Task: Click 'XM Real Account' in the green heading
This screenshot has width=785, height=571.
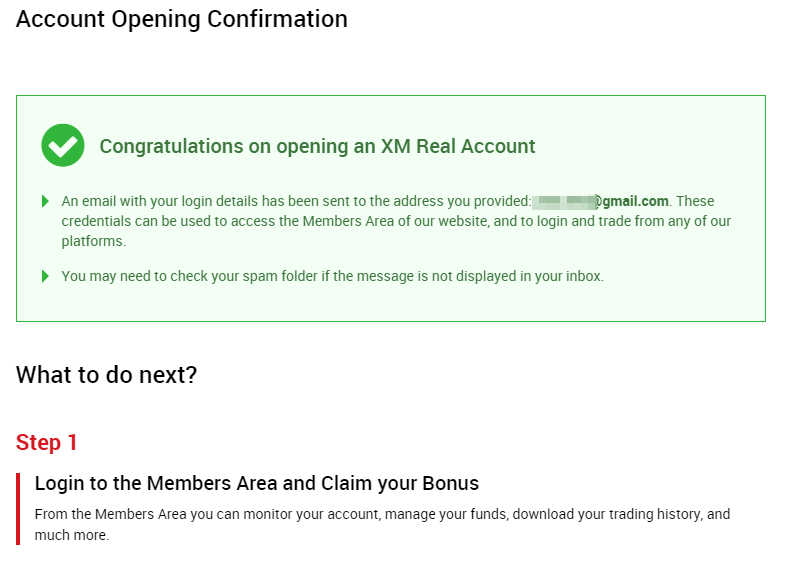Action: click(458, 146)
